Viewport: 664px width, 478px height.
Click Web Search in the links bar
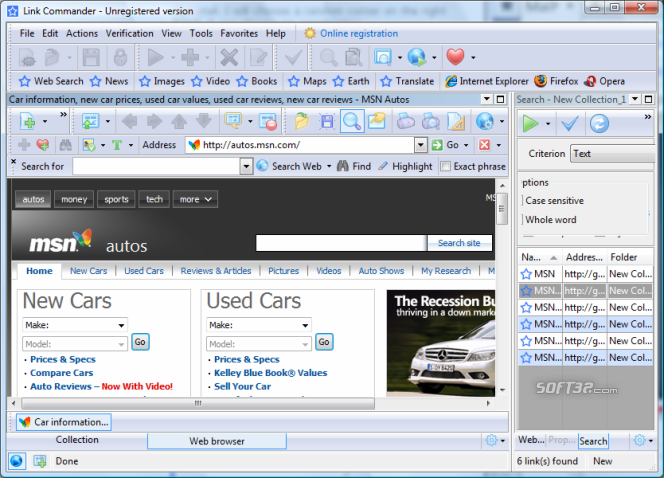(52, 81)
